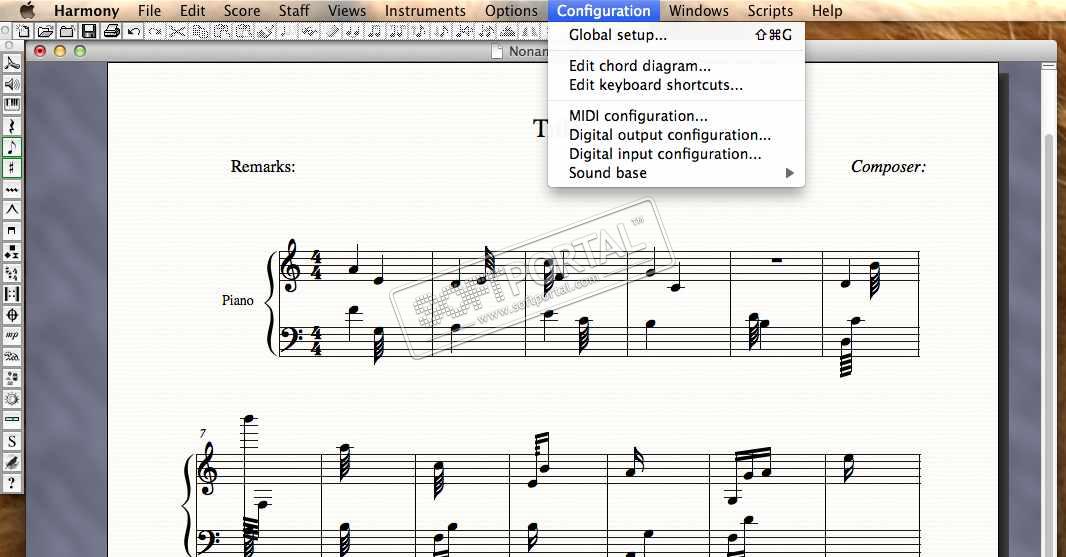Open the Help menu
Image resolution: width=1066 pixels, height=557 pixels.
pos(827,11)
